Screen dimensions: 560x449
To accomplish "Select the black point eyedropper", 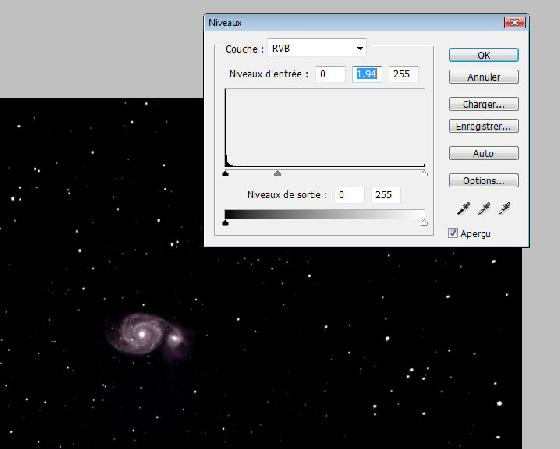I will [463, 208].
